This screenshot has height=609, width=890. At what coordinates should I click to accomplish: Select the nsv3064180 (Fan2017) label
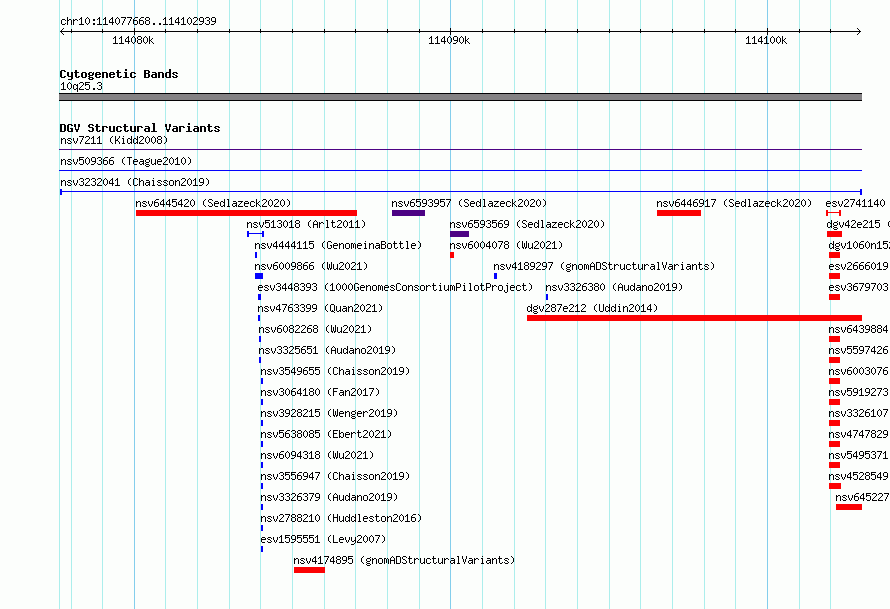pyautogui.click(x=321, y=392)
